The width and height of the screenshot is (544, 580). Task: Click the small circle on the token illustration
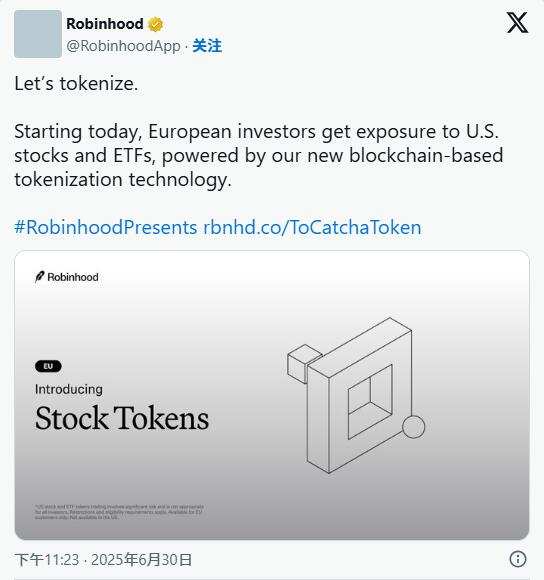point(413,426)
